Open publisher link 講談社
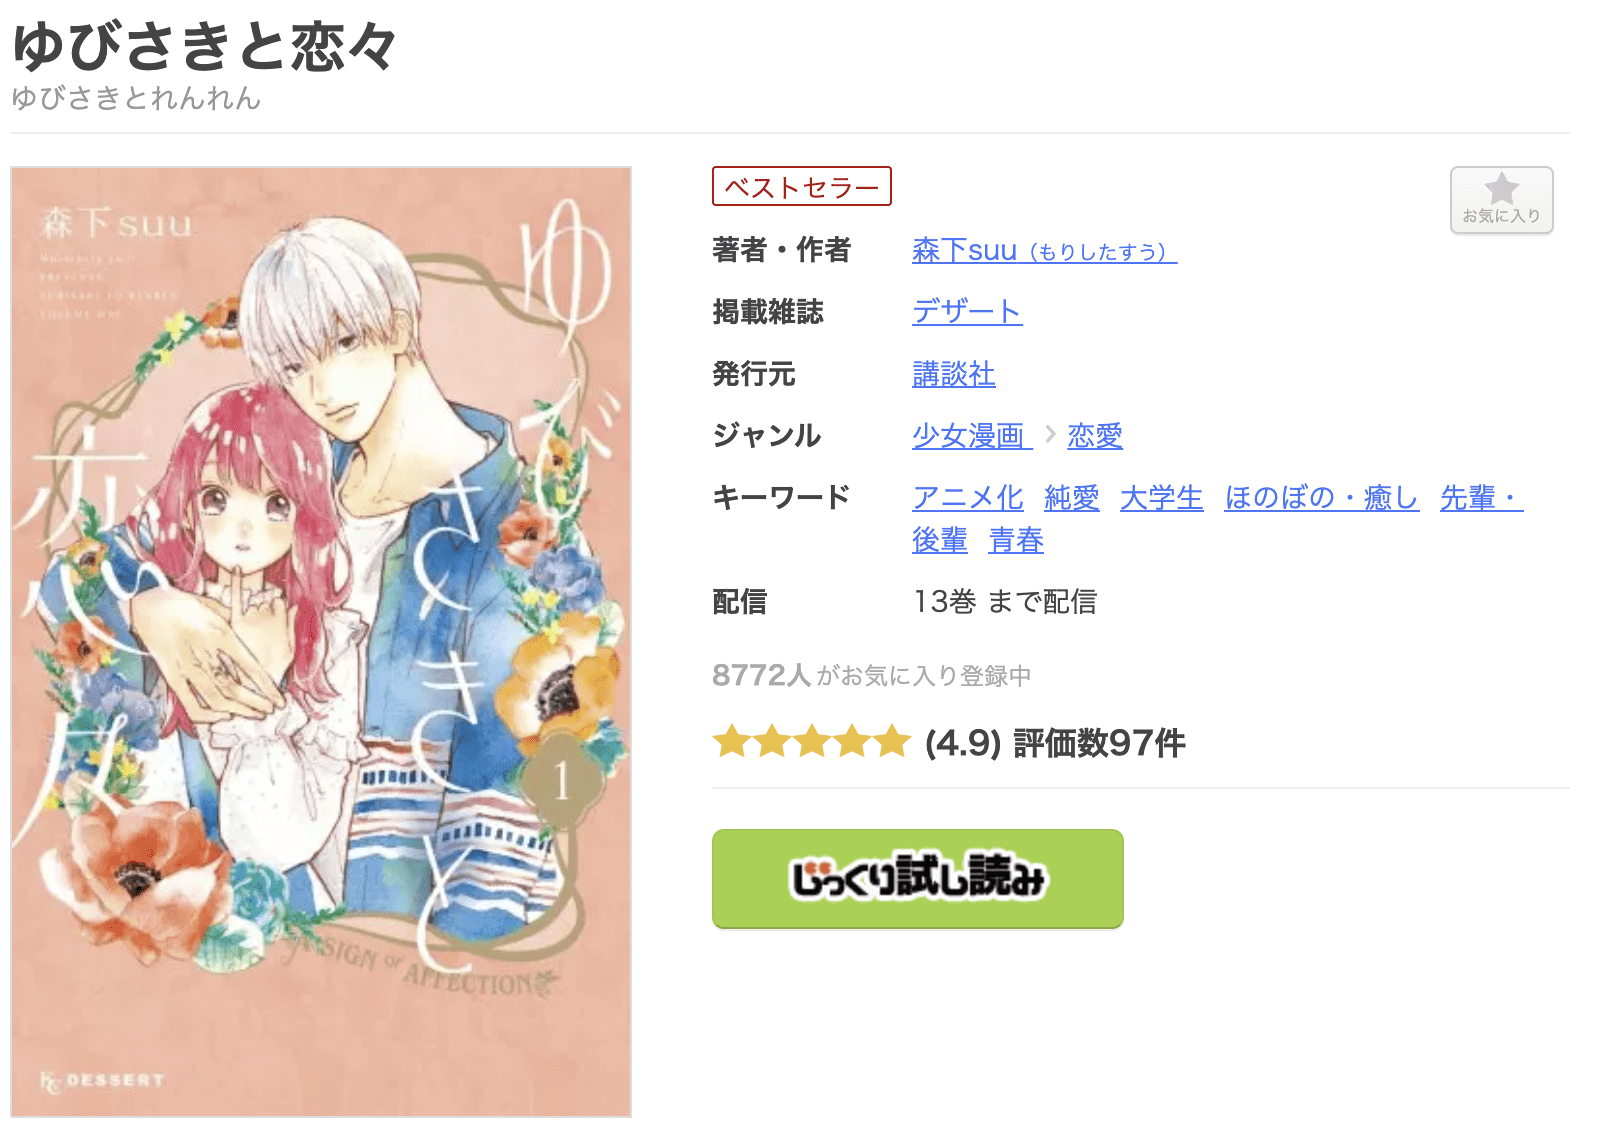Viewport: 1598px width, 1146px height. click(x=954, y=373)
